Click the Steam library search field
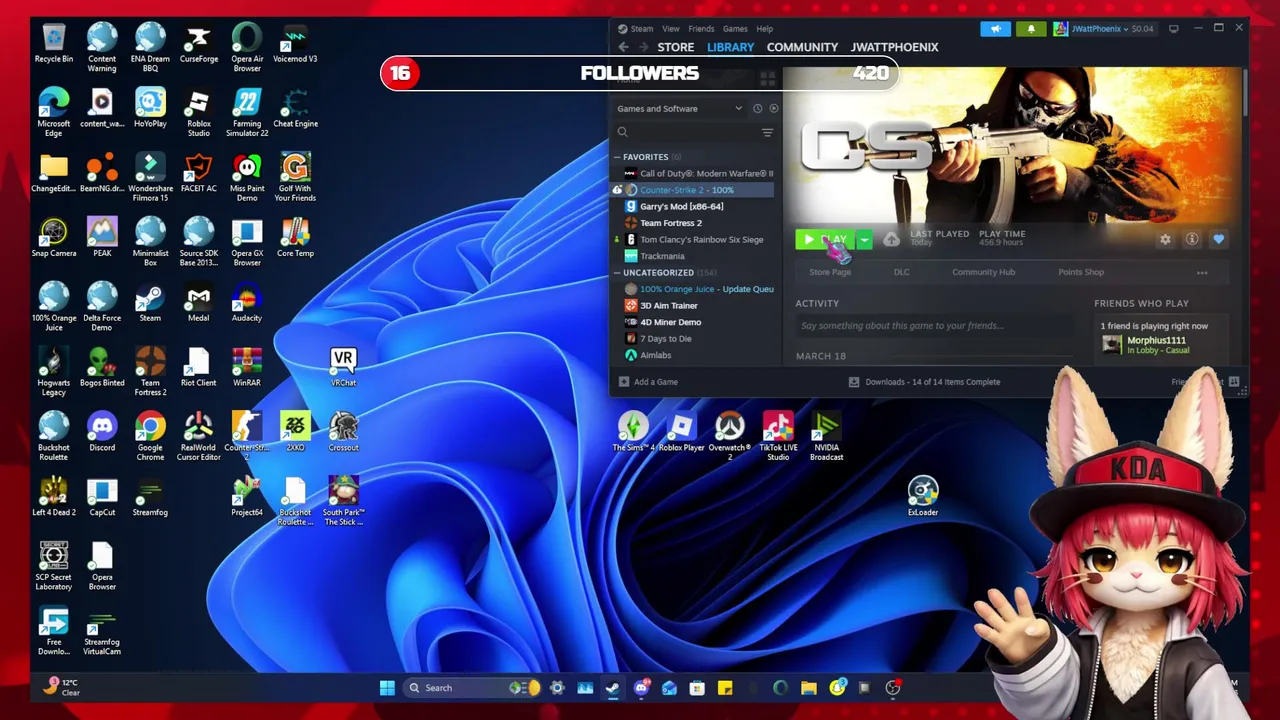 tap(685, 132)
